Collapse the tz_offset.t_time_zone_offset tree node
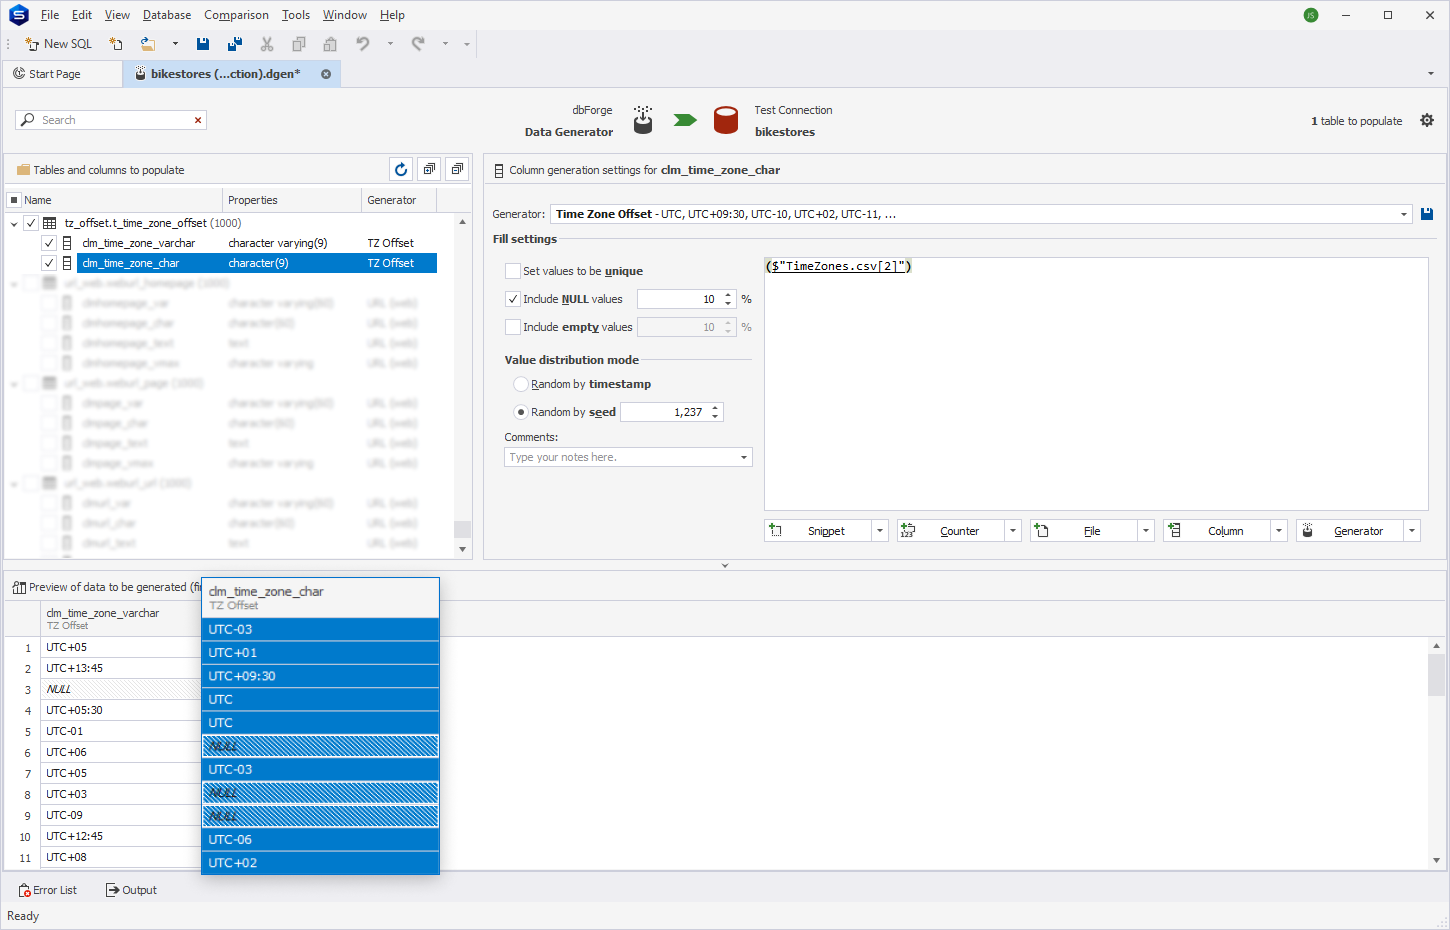 (x=14, y=224)
